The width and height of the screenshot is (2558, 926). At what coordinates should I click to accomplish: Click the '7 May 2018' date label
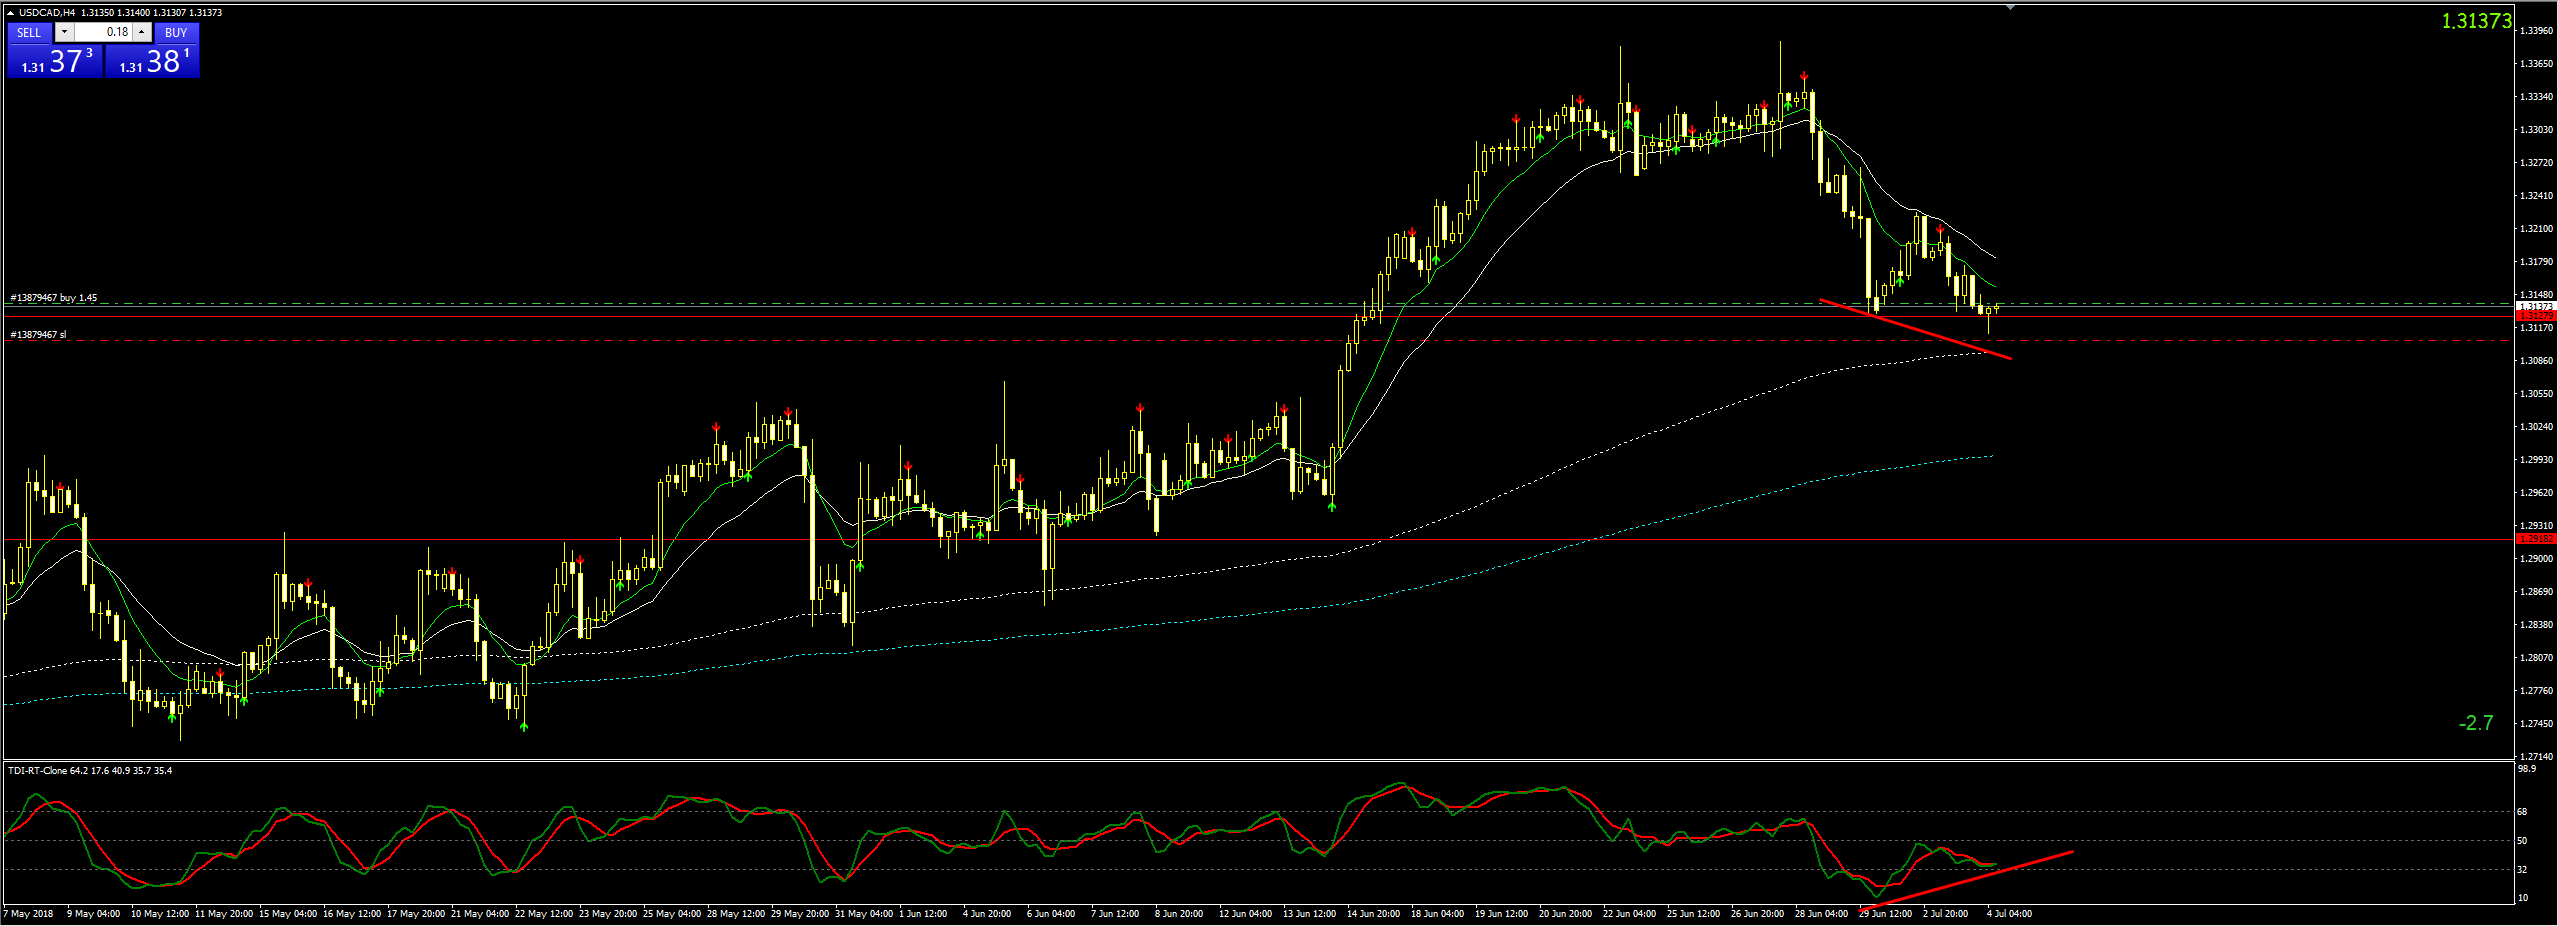[x=29, y=914]
